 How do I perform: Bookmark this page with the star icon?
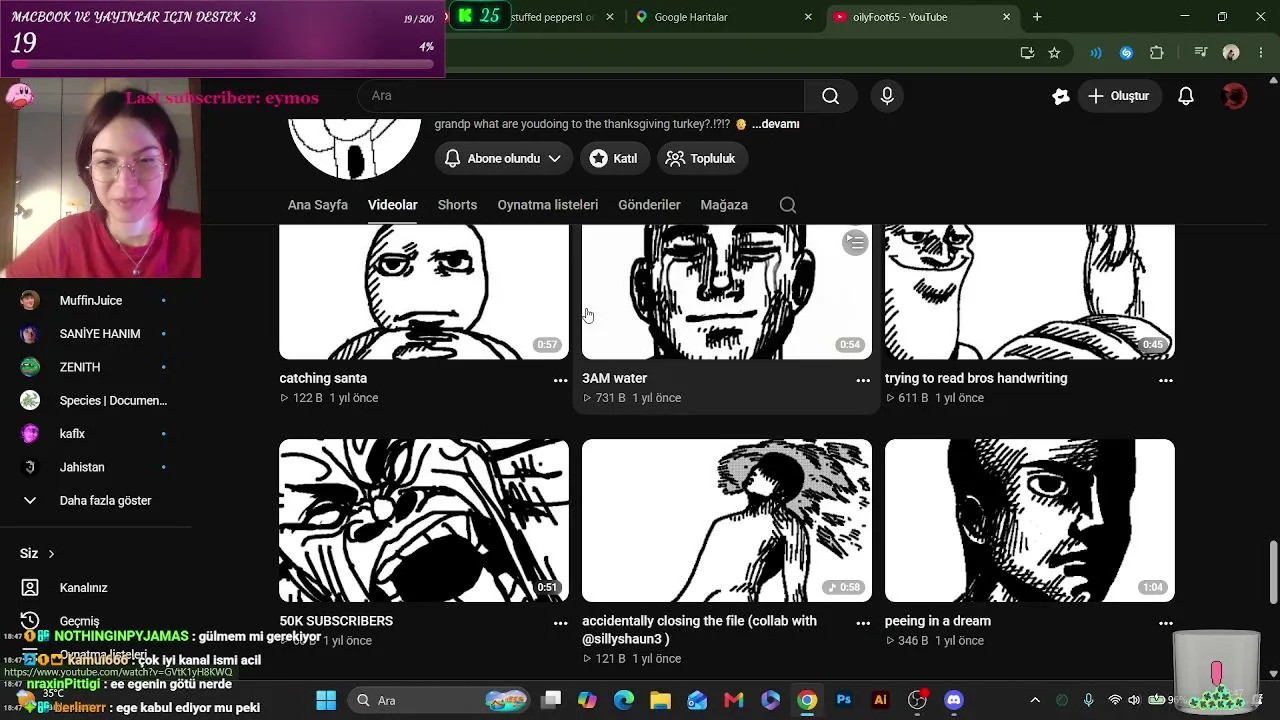point(1054,53)
